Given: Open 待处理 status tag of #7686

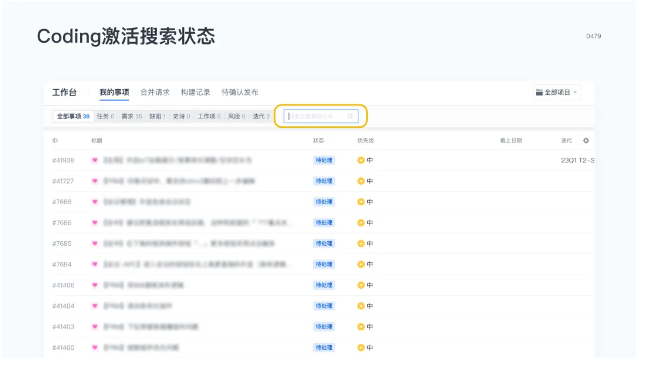Looking at the screenshot, I should point(324,223).
